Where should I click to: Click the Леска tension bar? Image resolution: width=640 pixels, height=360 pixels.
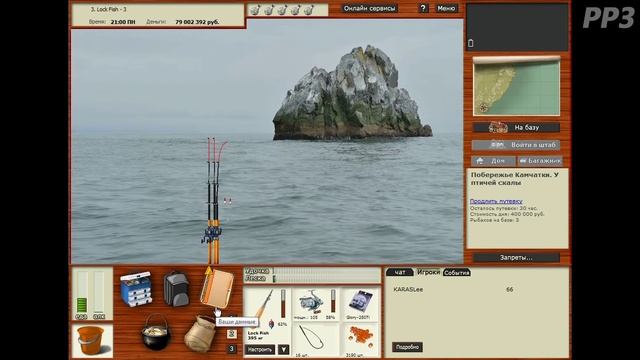tap(326, 279)
